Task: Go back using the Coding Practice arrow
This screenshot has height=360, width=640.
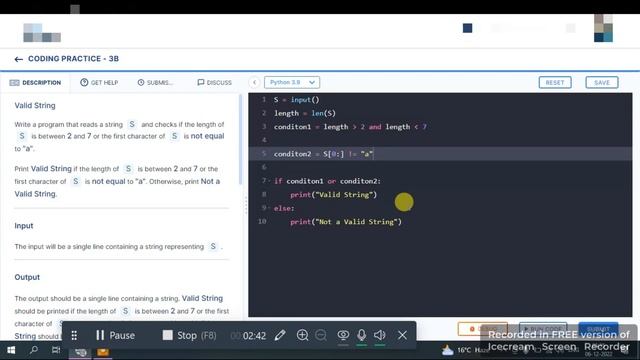Action: click(x=18, y=59)
